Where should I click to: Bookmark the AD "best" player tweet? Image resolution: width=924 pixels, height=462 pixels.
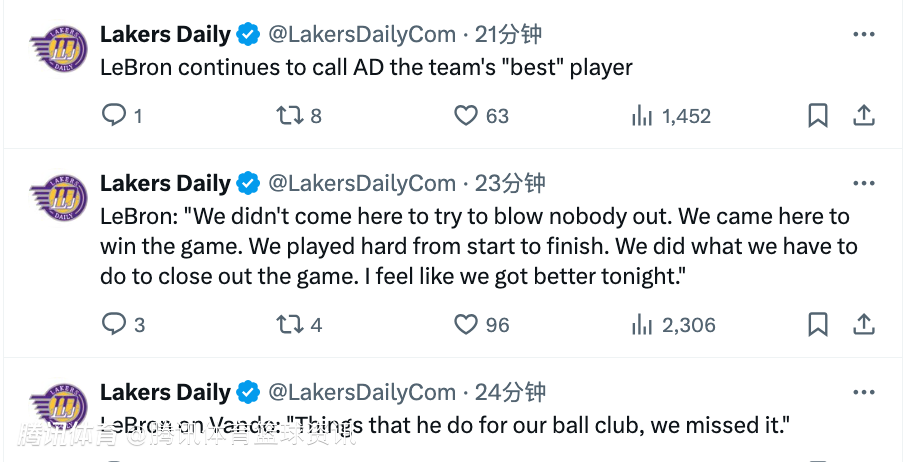[x=818, y=116]
